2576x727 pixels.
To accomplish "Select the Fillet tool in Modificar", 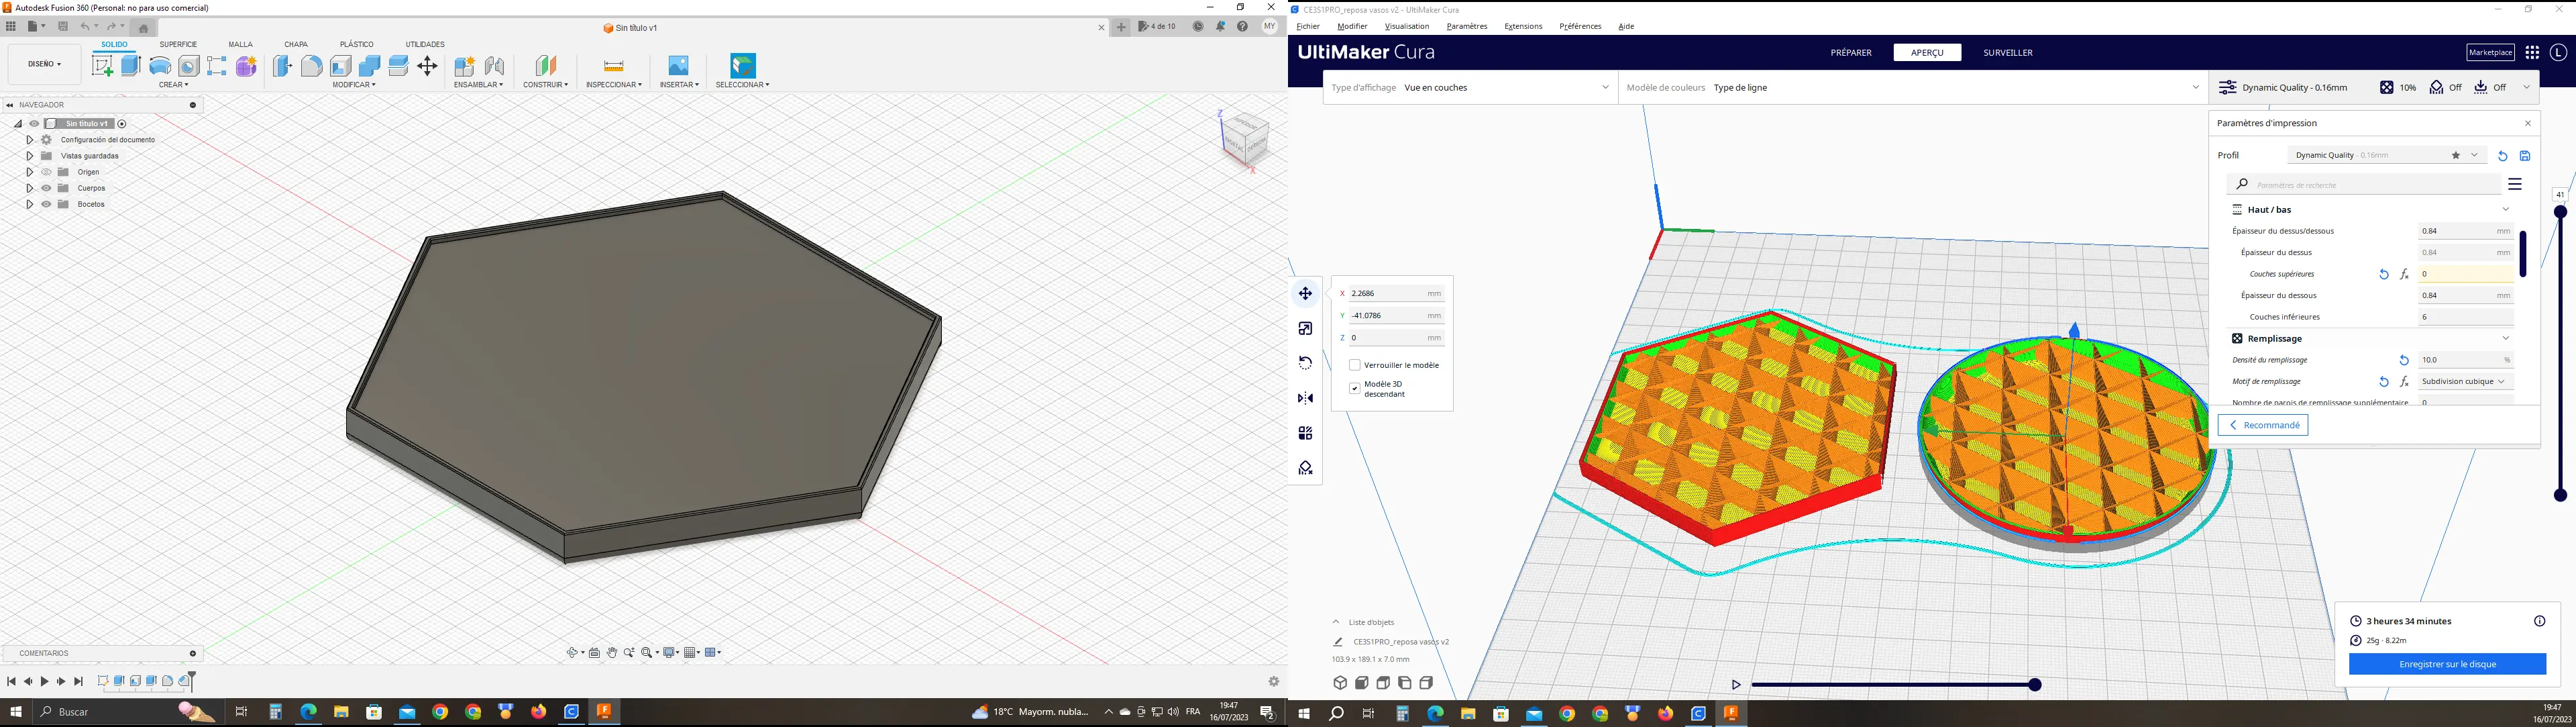I will pyautogui.click(x=312, y=66).
